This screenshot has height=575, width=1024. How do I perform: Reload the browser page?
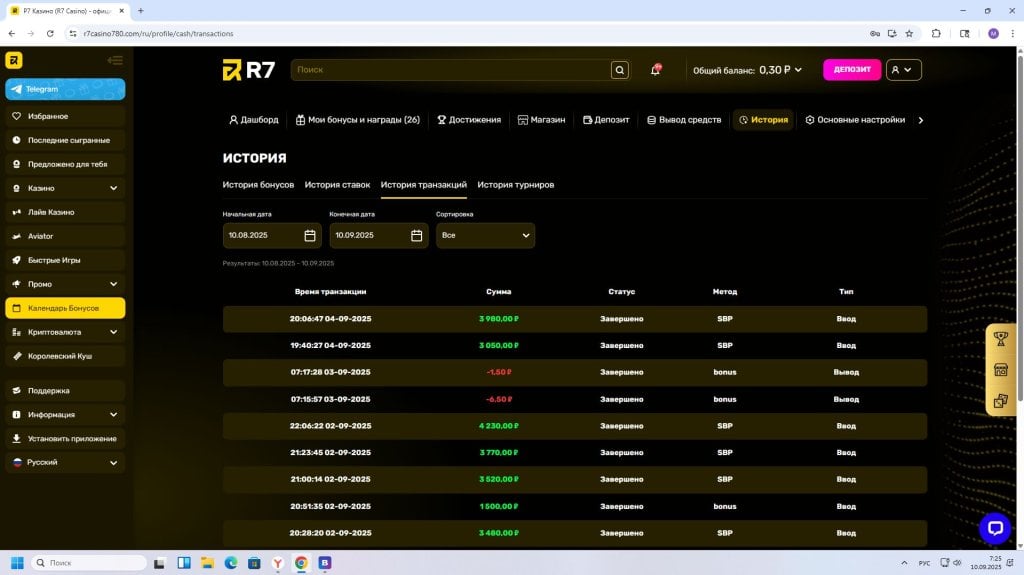pos(50,33)
